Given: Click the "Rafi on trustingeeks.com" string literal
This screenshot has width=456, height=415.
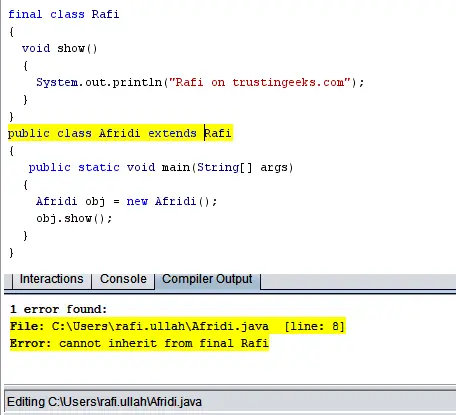Looking at the screenshot, I should (260, 82).
